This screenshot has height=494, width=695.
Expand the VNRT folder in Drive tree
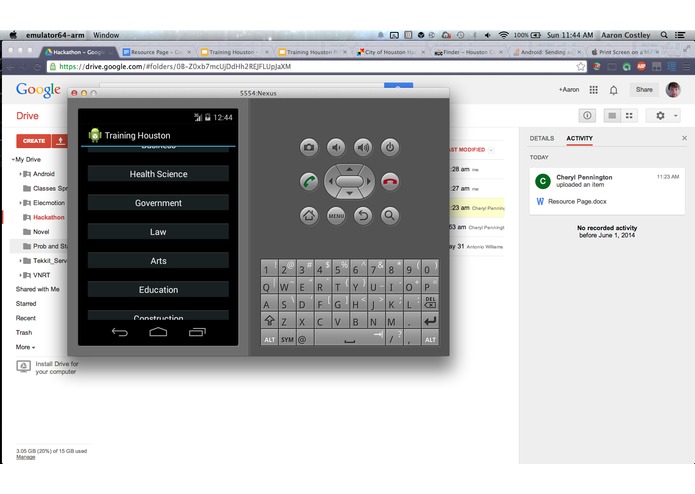(20, 275)
